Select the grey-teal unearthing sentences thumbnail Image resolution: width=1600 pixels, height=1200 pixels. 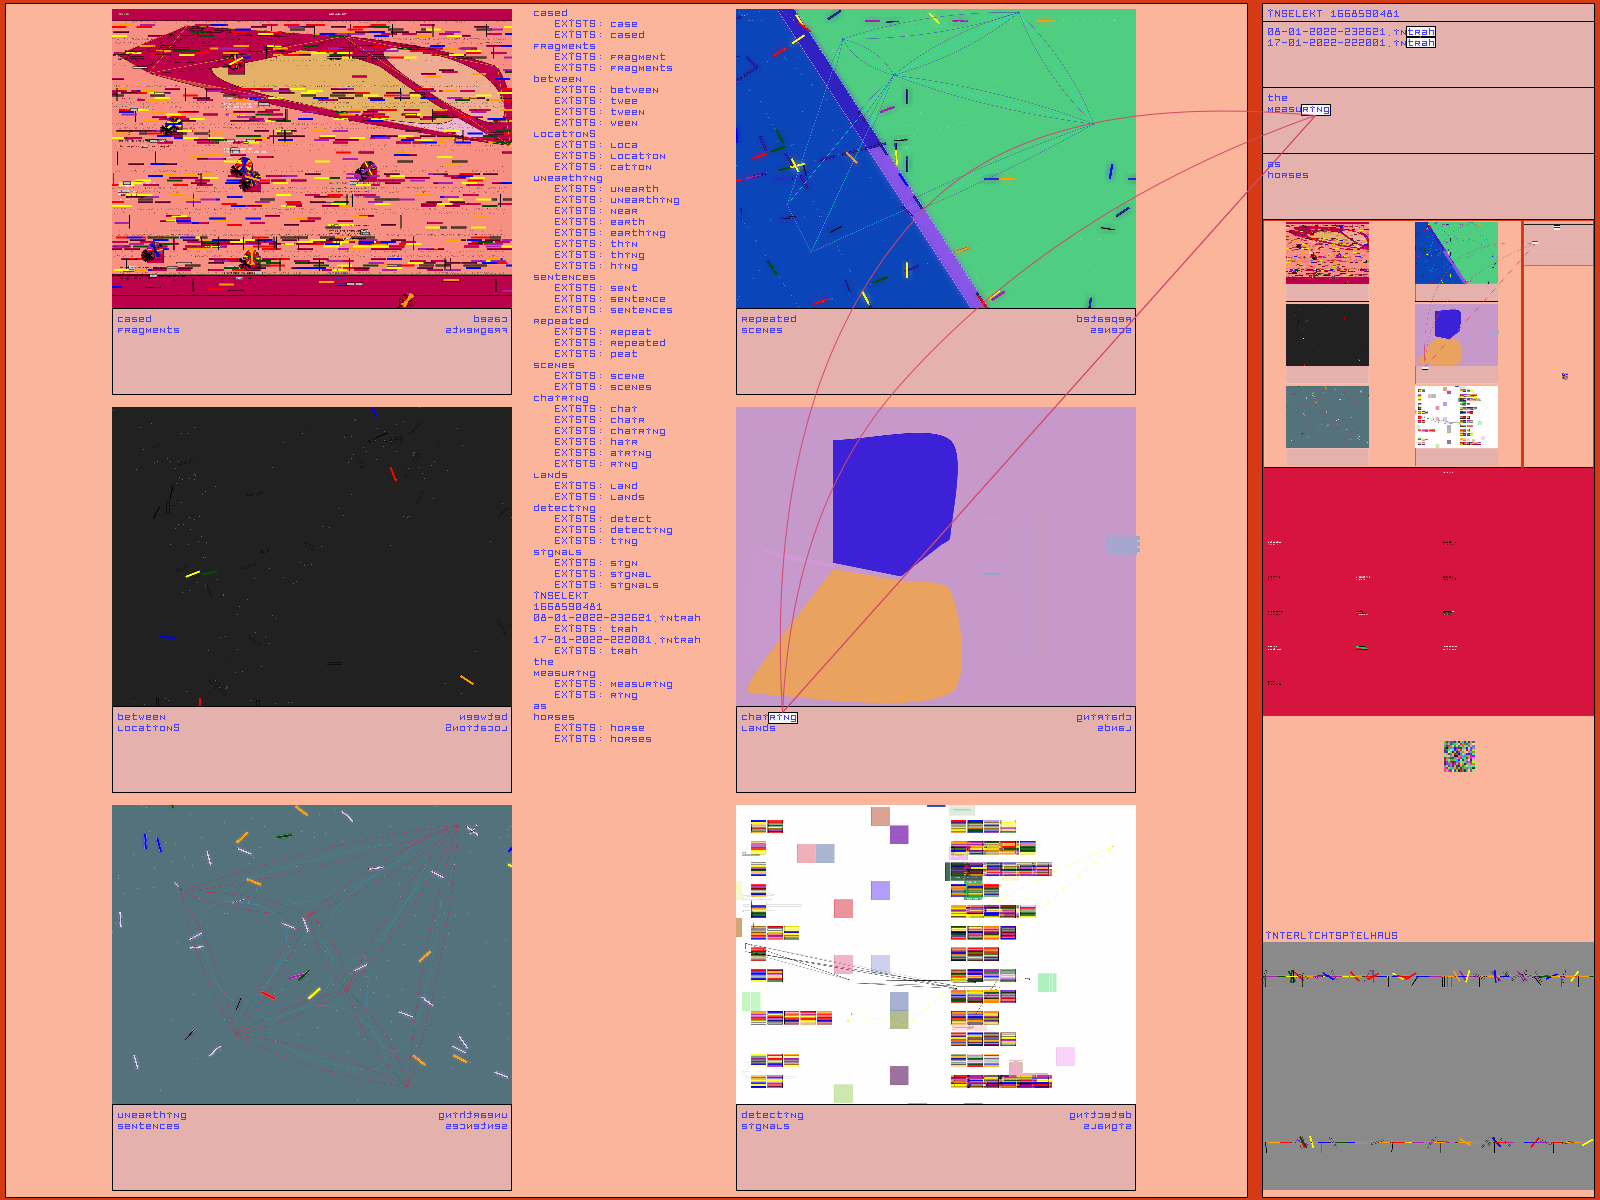pos(1327,417)
